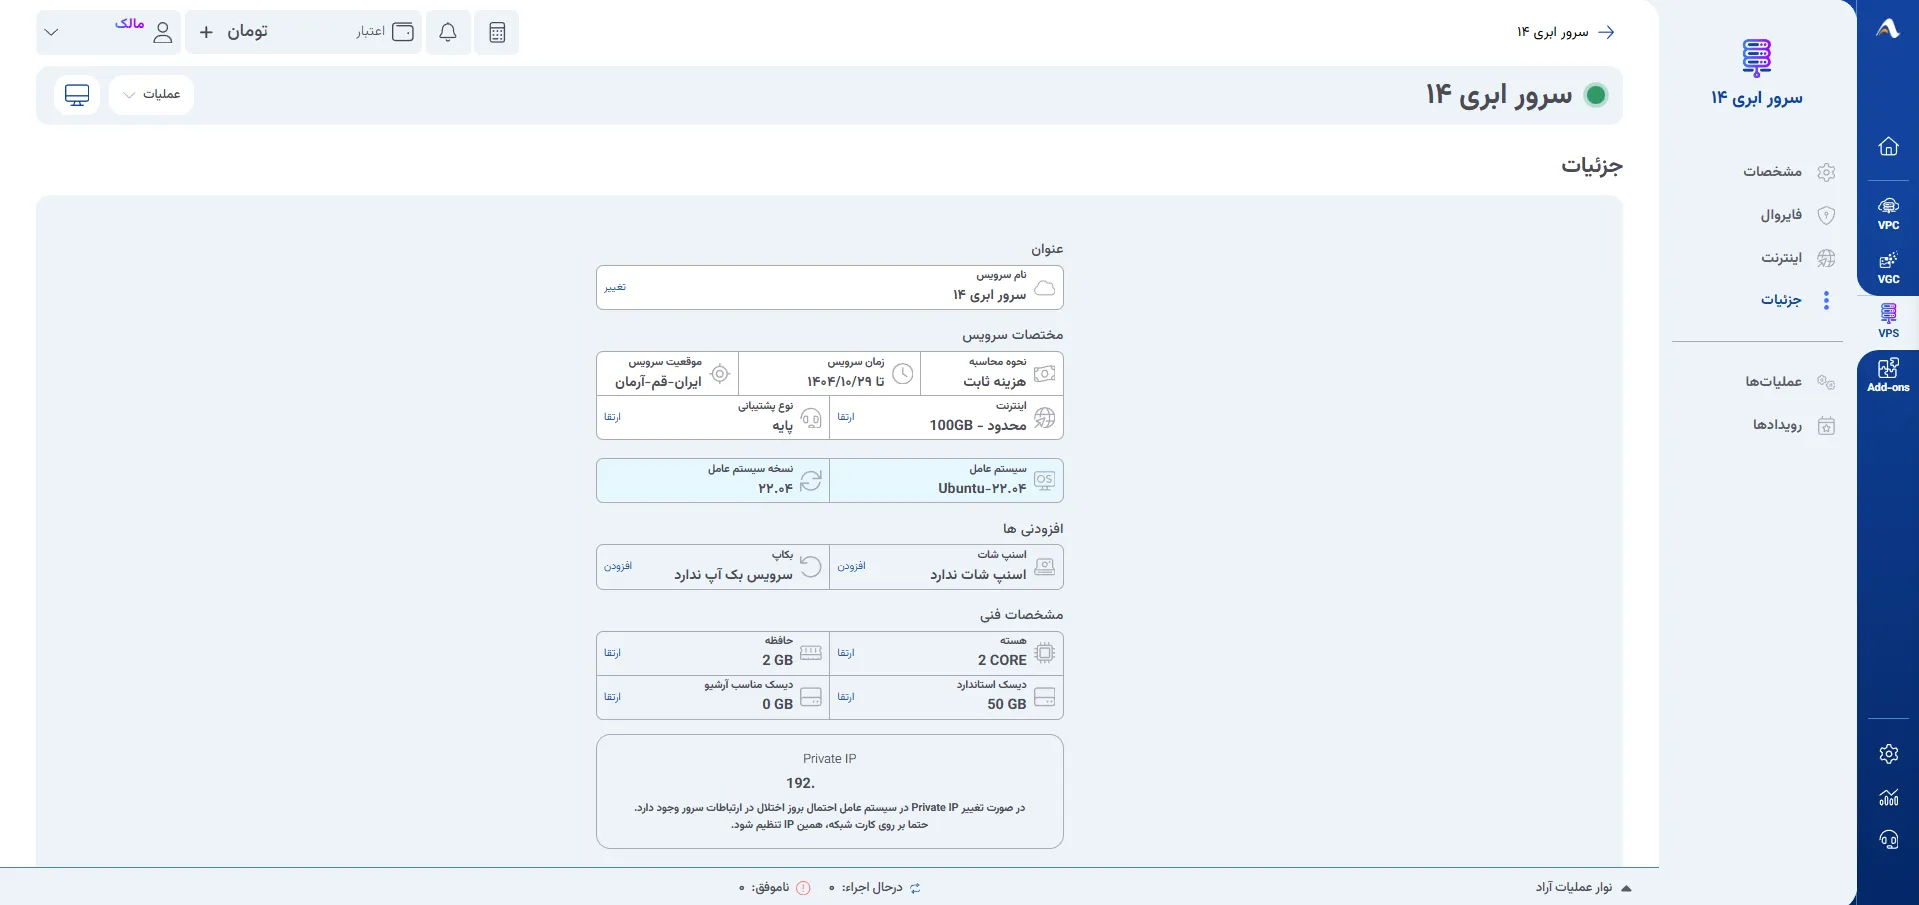Click ارتقا for 0 GB archive disk
The width and height of the screenshot is (1919, 905).
[612, 697]
